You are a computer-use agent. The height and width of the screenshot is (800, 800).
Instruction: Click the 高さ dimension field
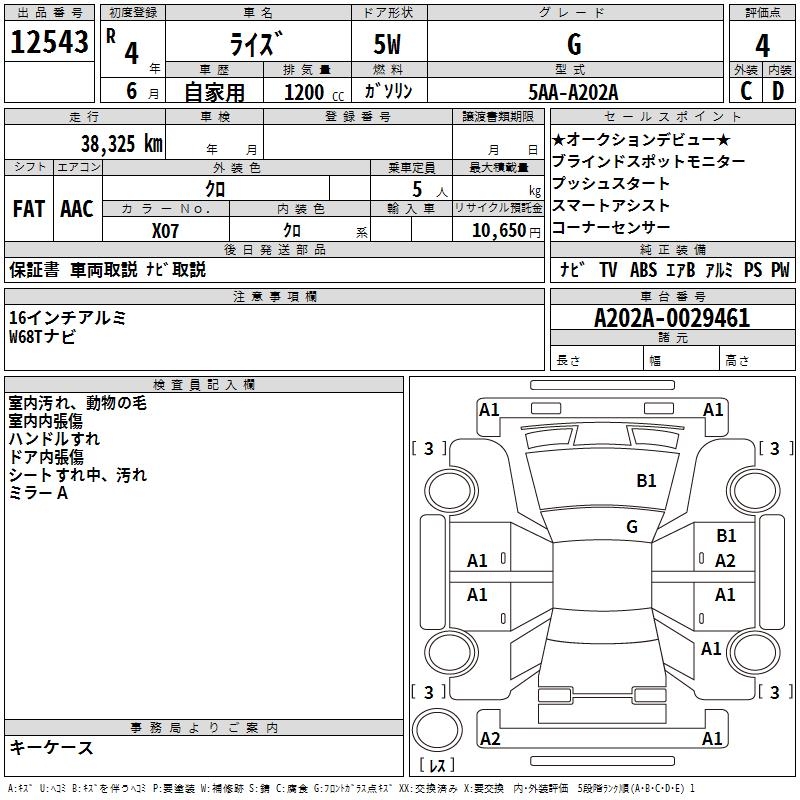pyautogui.click(x=758, y=360)
